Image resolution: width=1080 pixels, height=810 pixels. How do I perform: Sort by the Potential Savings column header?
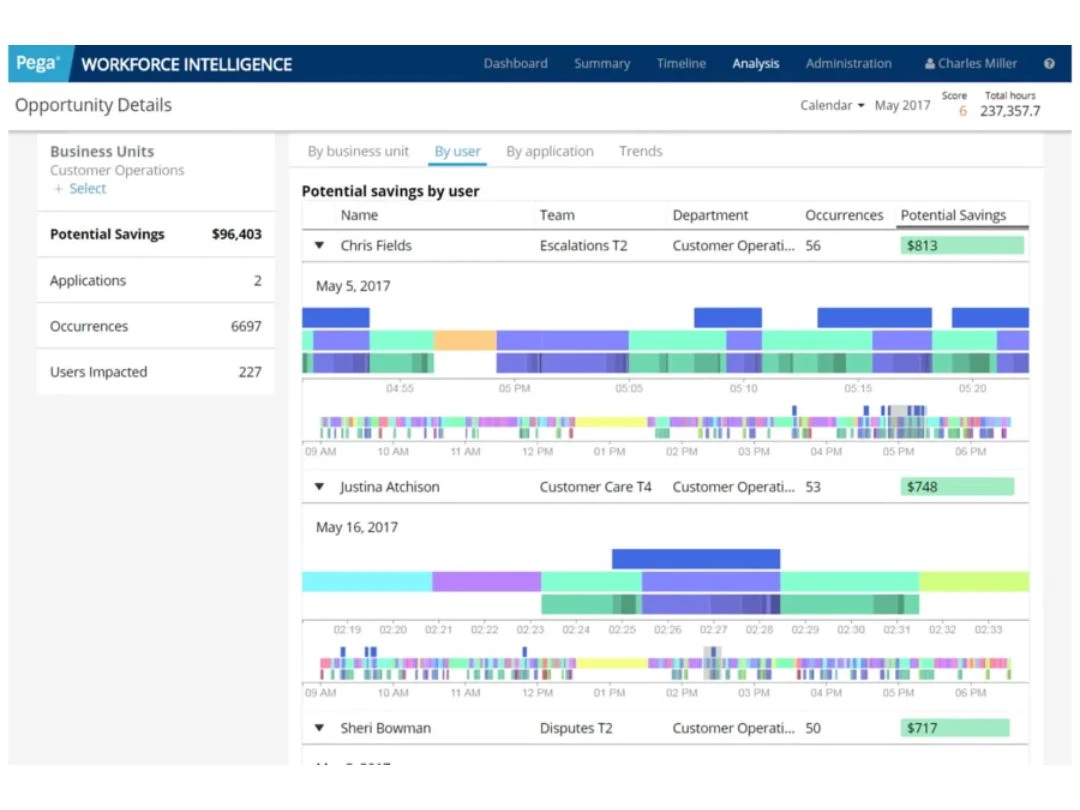coord(953,215)
